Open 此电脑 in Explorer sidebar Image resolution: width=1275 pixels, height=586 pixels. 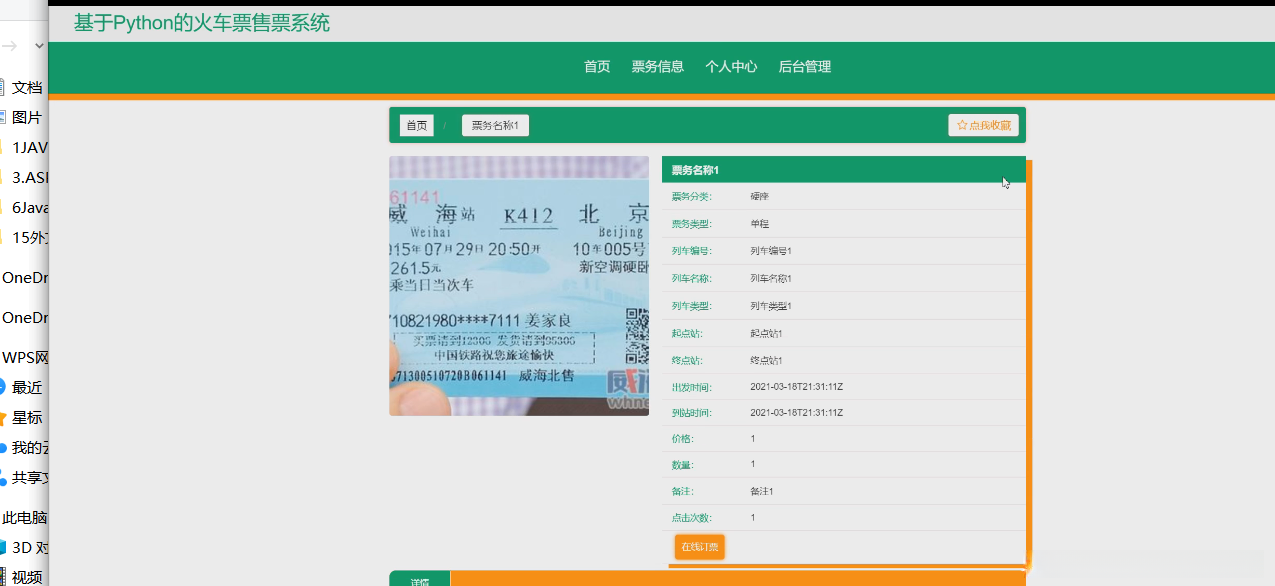24,517
